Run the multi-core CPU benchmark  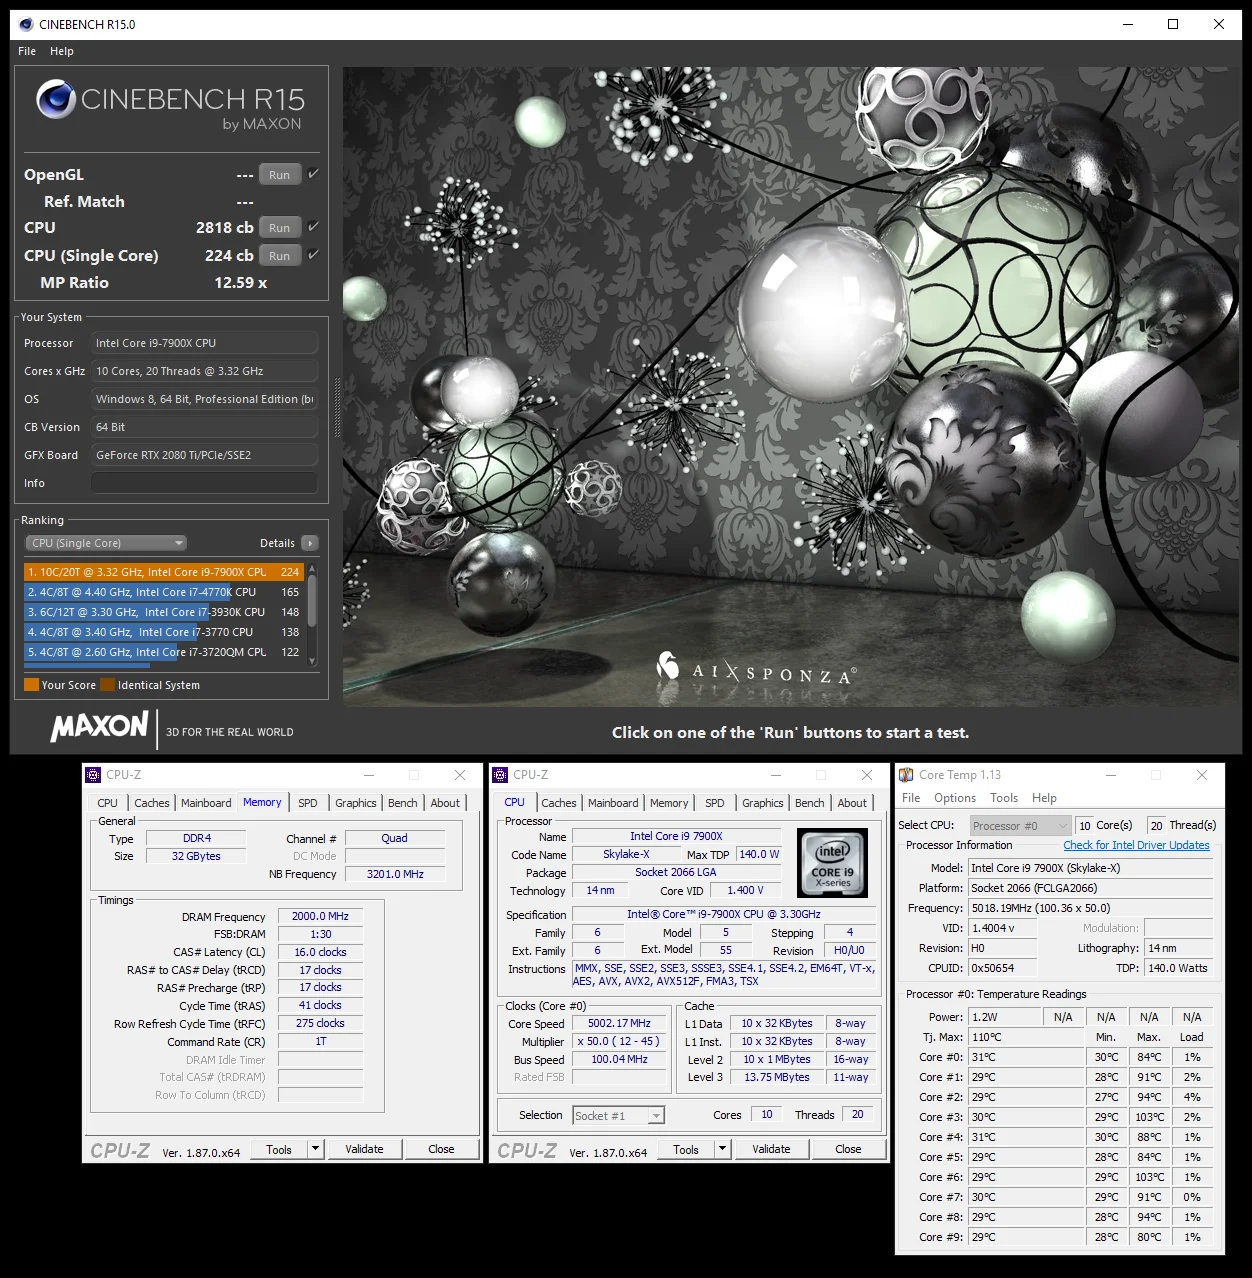pos(280,227)
